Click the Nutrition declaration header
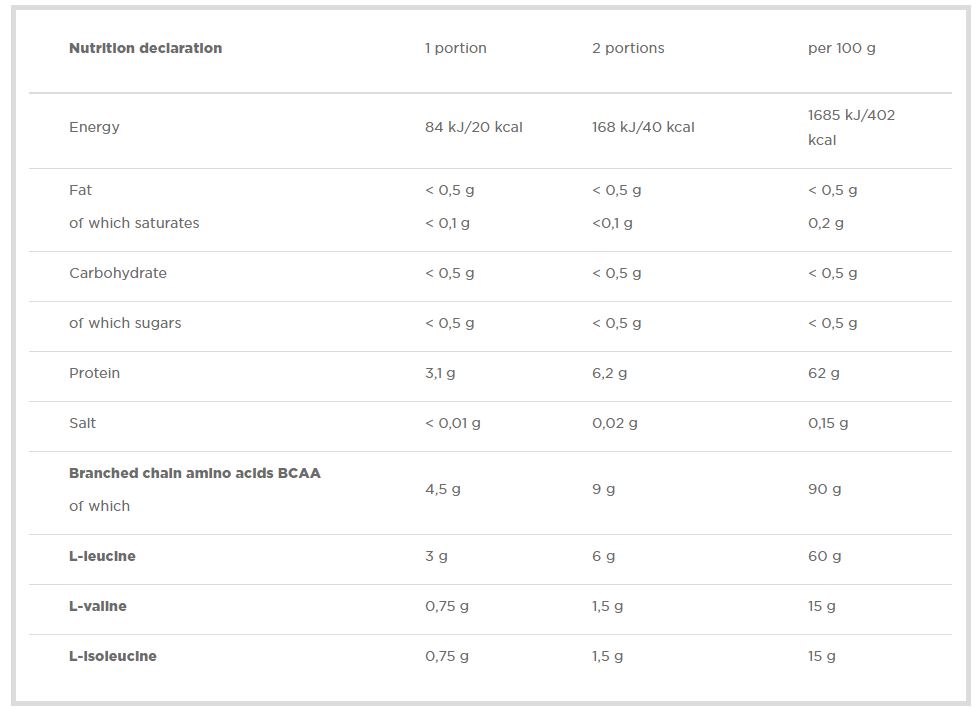Image resolution: width=979 pixels, height=707 pixels. pos(145,48)
